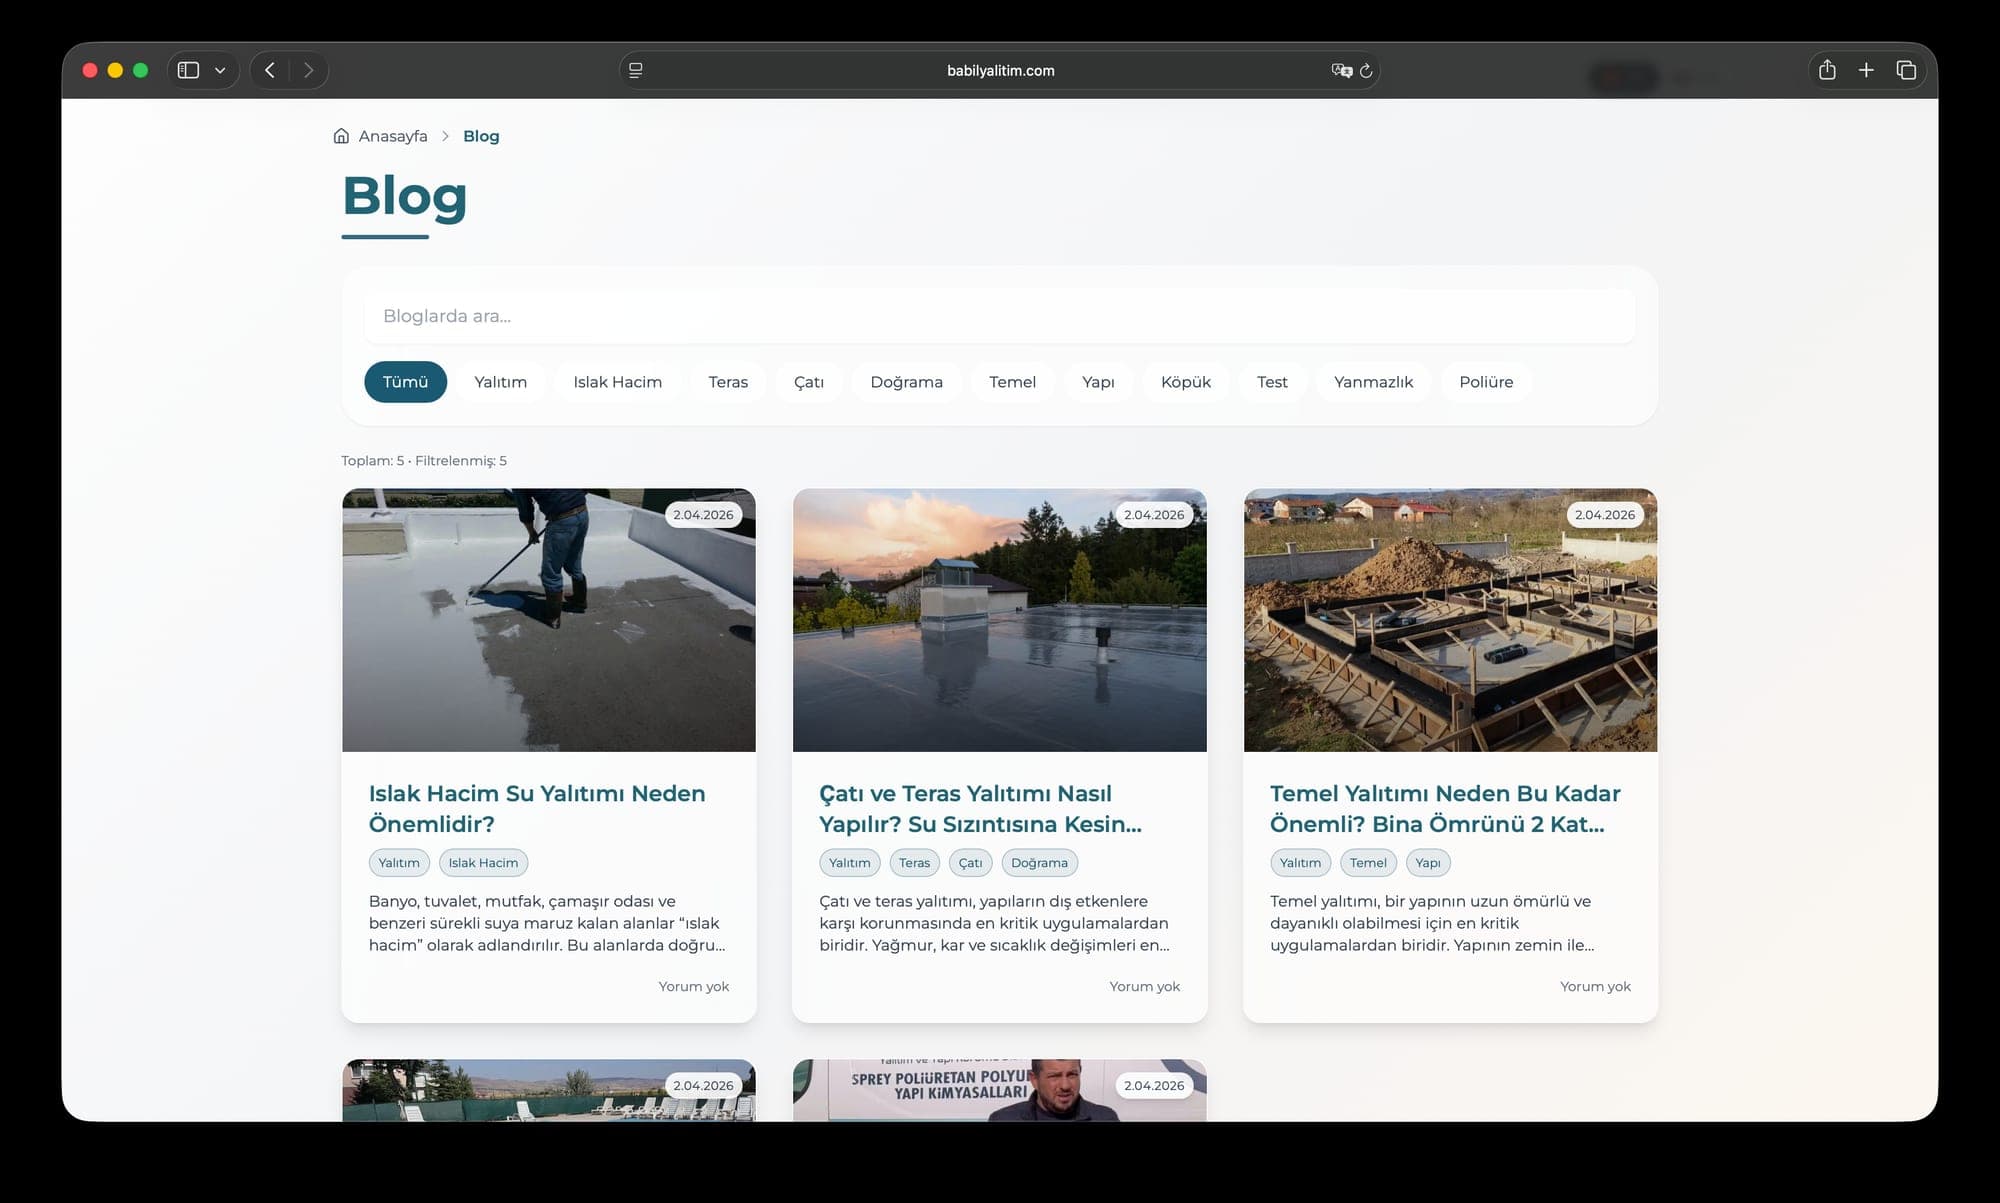This screenshot has width=2000, height=1203.
Task: Open the poolside loungers post thumbnail
Action: [x=549, y=1091]
